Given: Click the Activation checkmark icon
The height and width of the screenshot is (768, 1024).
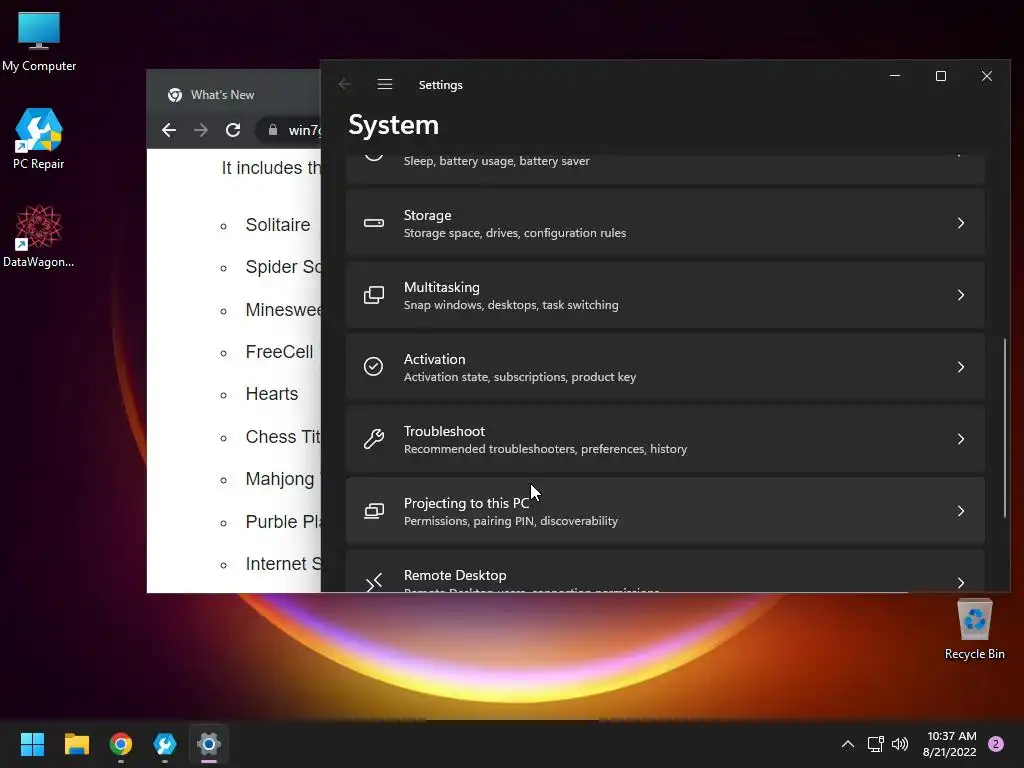Looking at the screenshot, I should (374, 366).
